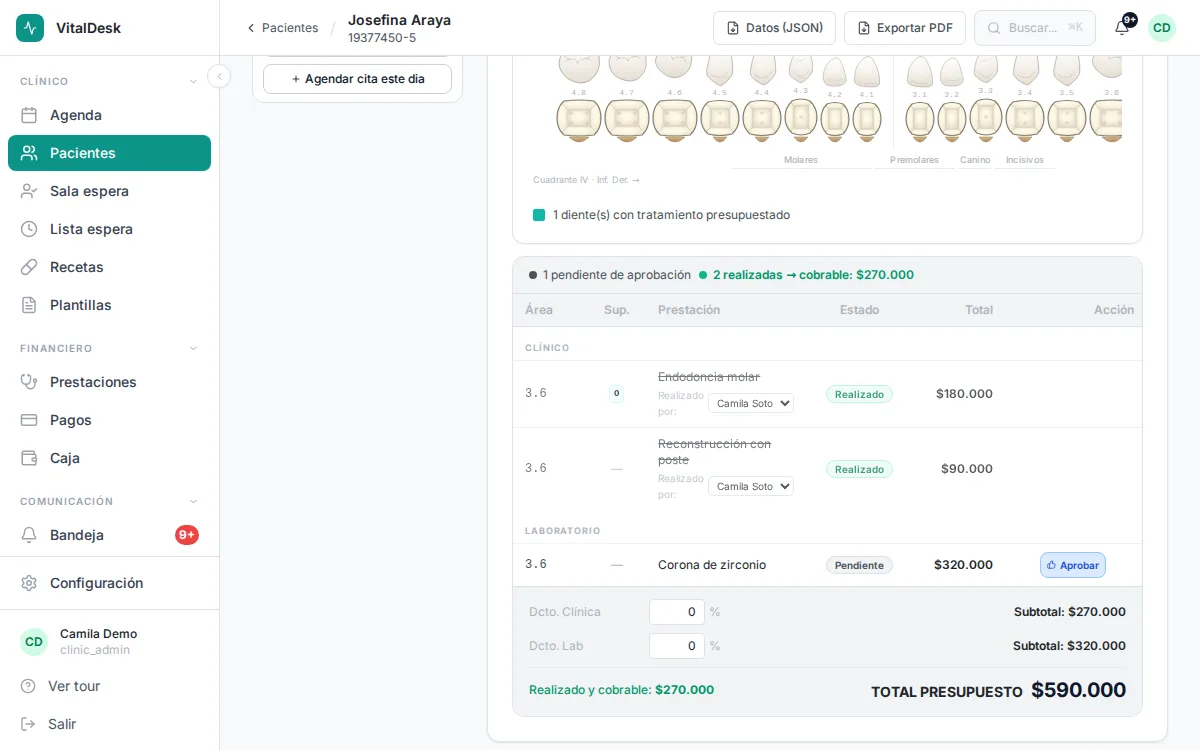Select tooth 3.1 occlusal diagram
The image size is (1200, 750).
tap(920, 120)
